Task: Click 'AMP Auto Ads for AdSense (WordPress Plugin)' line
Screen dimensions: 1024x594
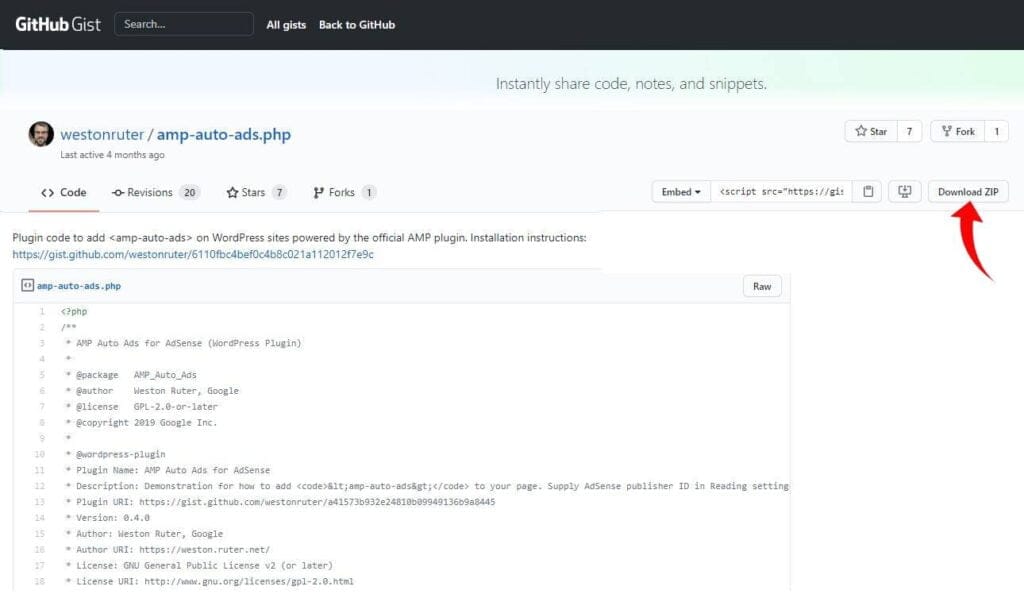Action: [184, 343]
